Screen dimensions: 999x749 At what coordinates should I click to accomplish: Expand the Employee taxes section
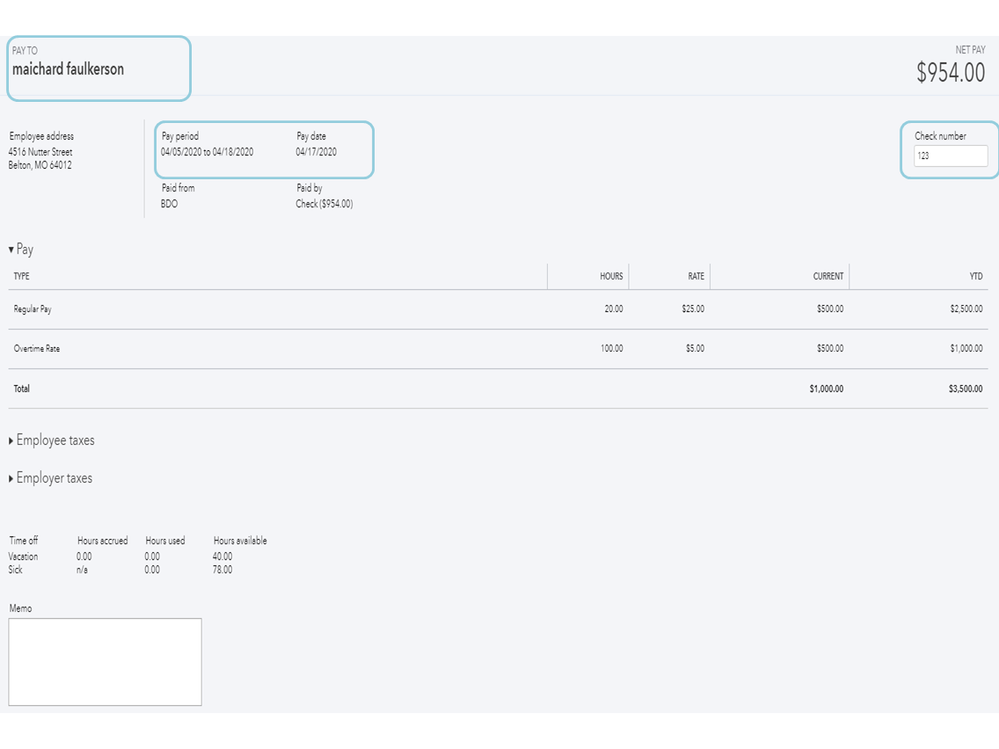[x=12, y=441]
